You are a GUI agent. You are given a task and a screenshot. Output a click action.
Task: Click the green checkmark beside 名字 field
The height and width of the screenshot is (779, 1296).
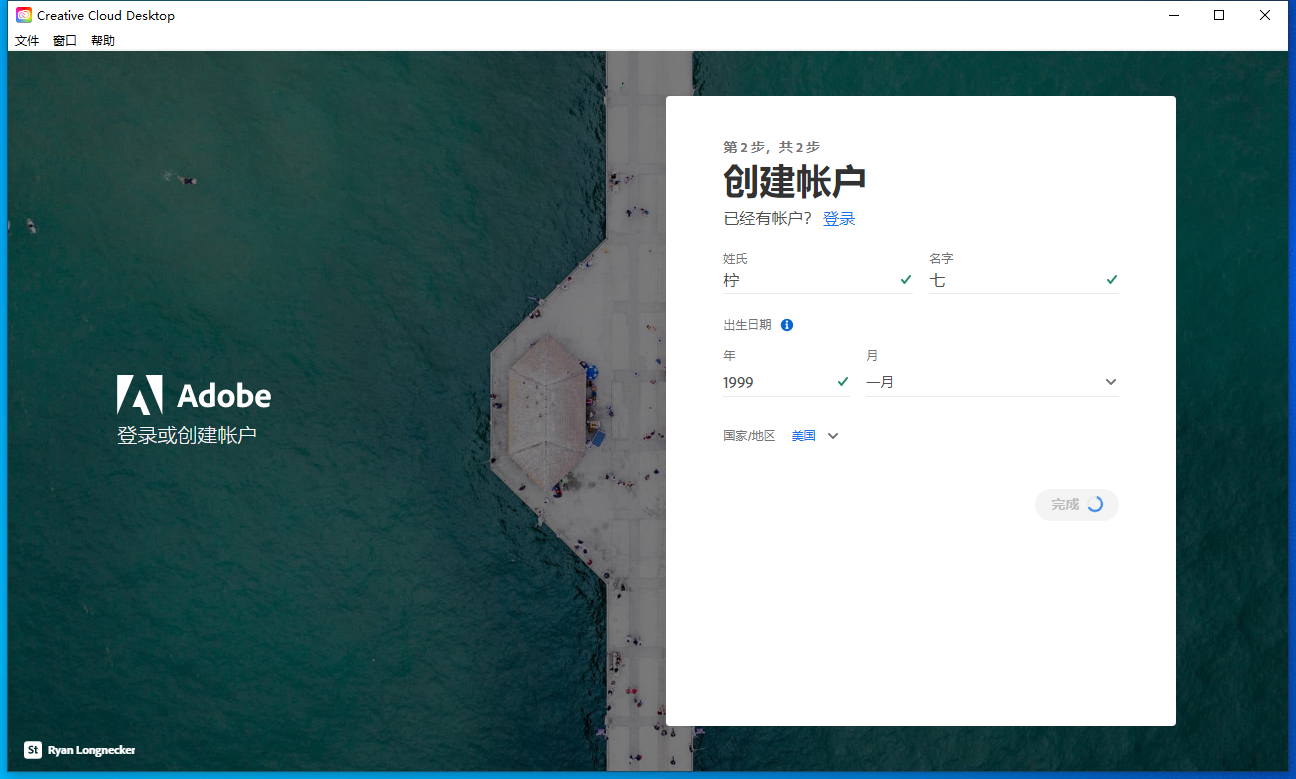1112,280
